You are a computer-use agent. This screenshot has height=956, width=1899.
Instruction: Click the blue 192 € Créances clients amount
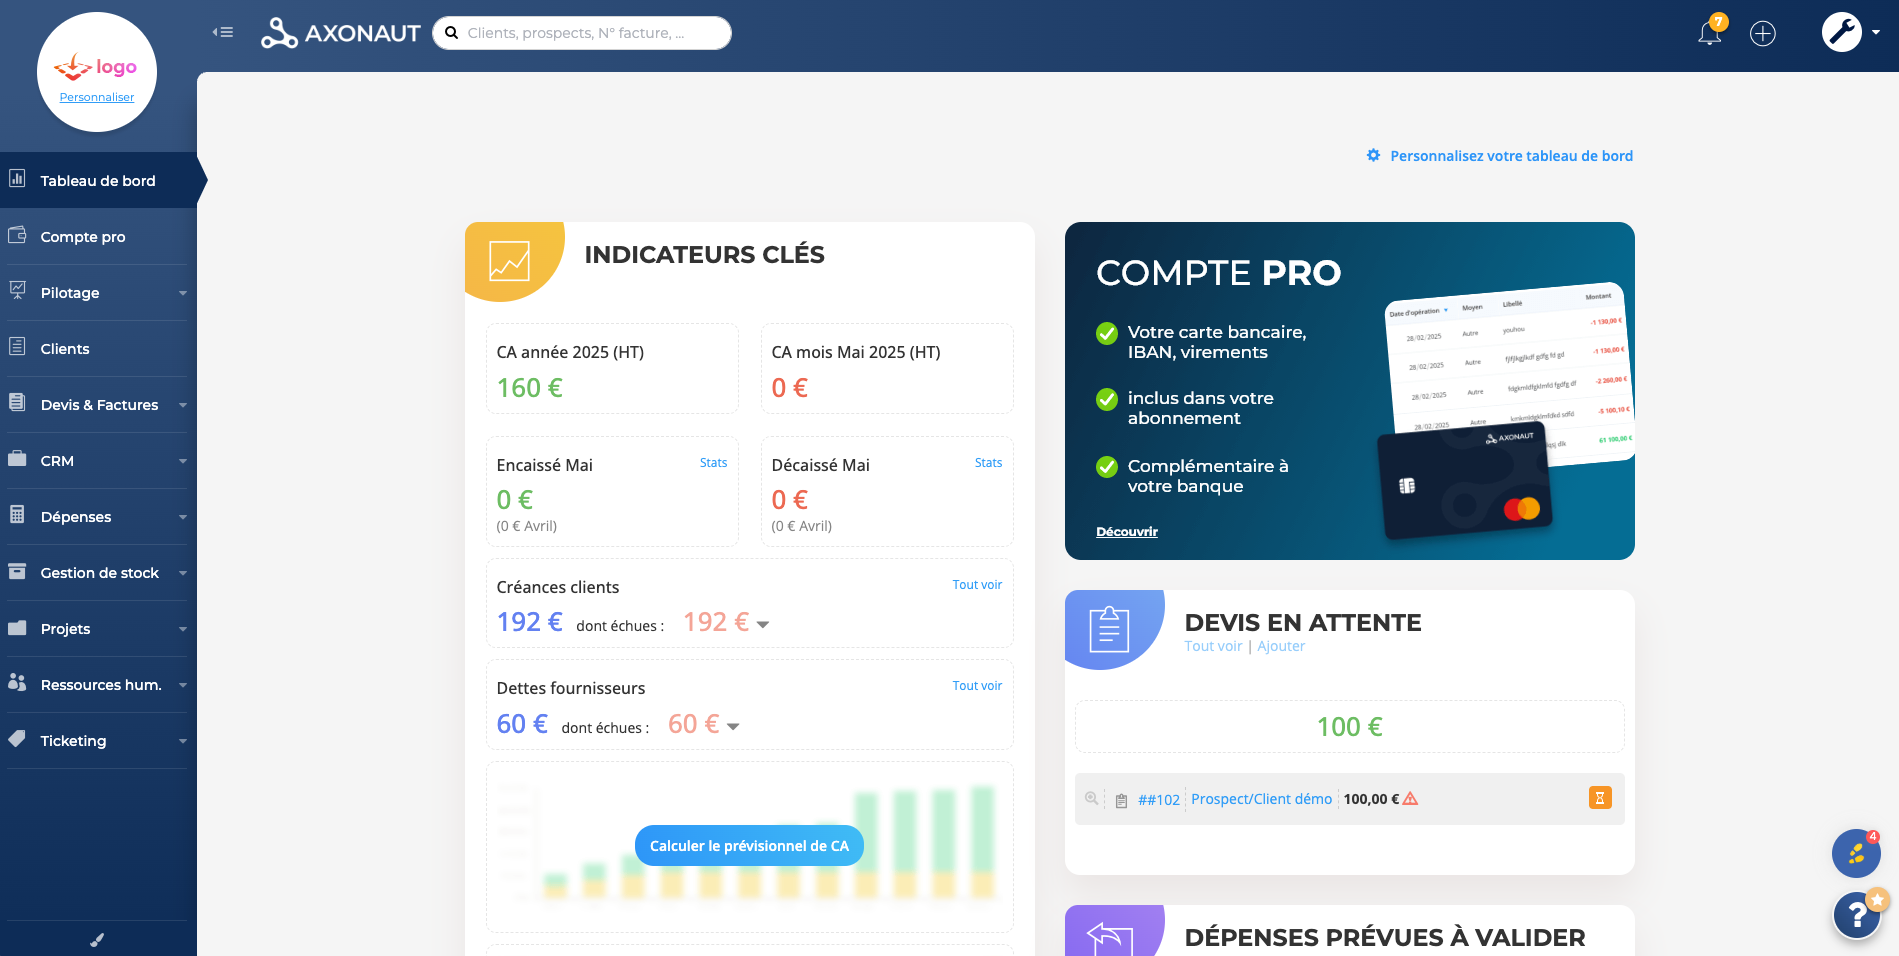point(530,622)
